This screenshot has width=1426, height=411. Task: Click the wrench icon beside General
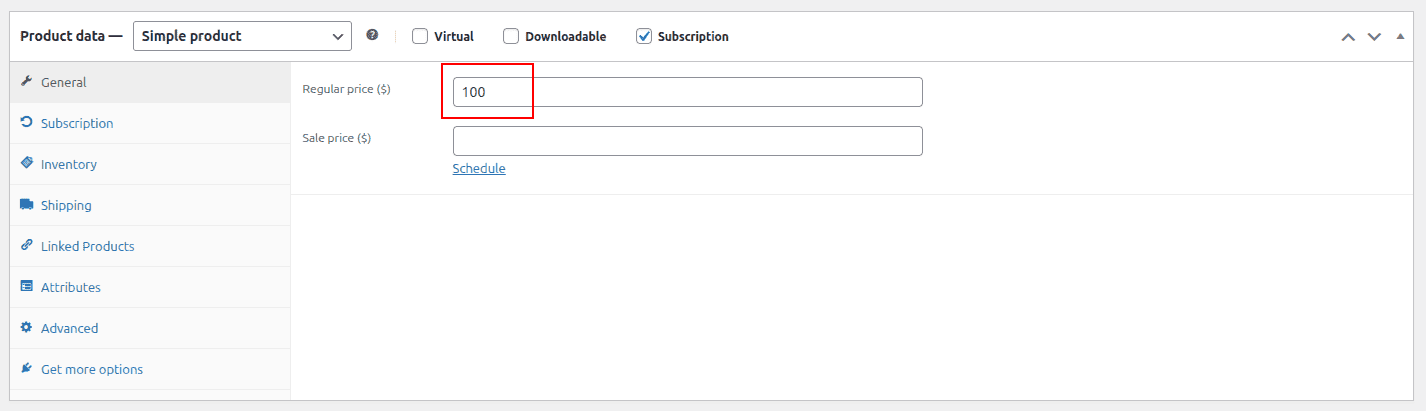[27, 82]
